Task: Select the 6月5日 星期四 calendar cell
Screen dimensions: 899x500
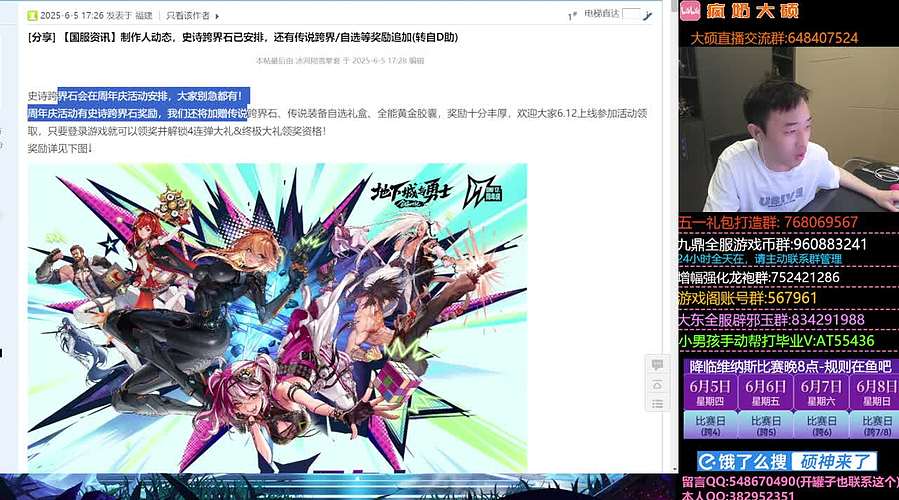Action: pos(710,392)
